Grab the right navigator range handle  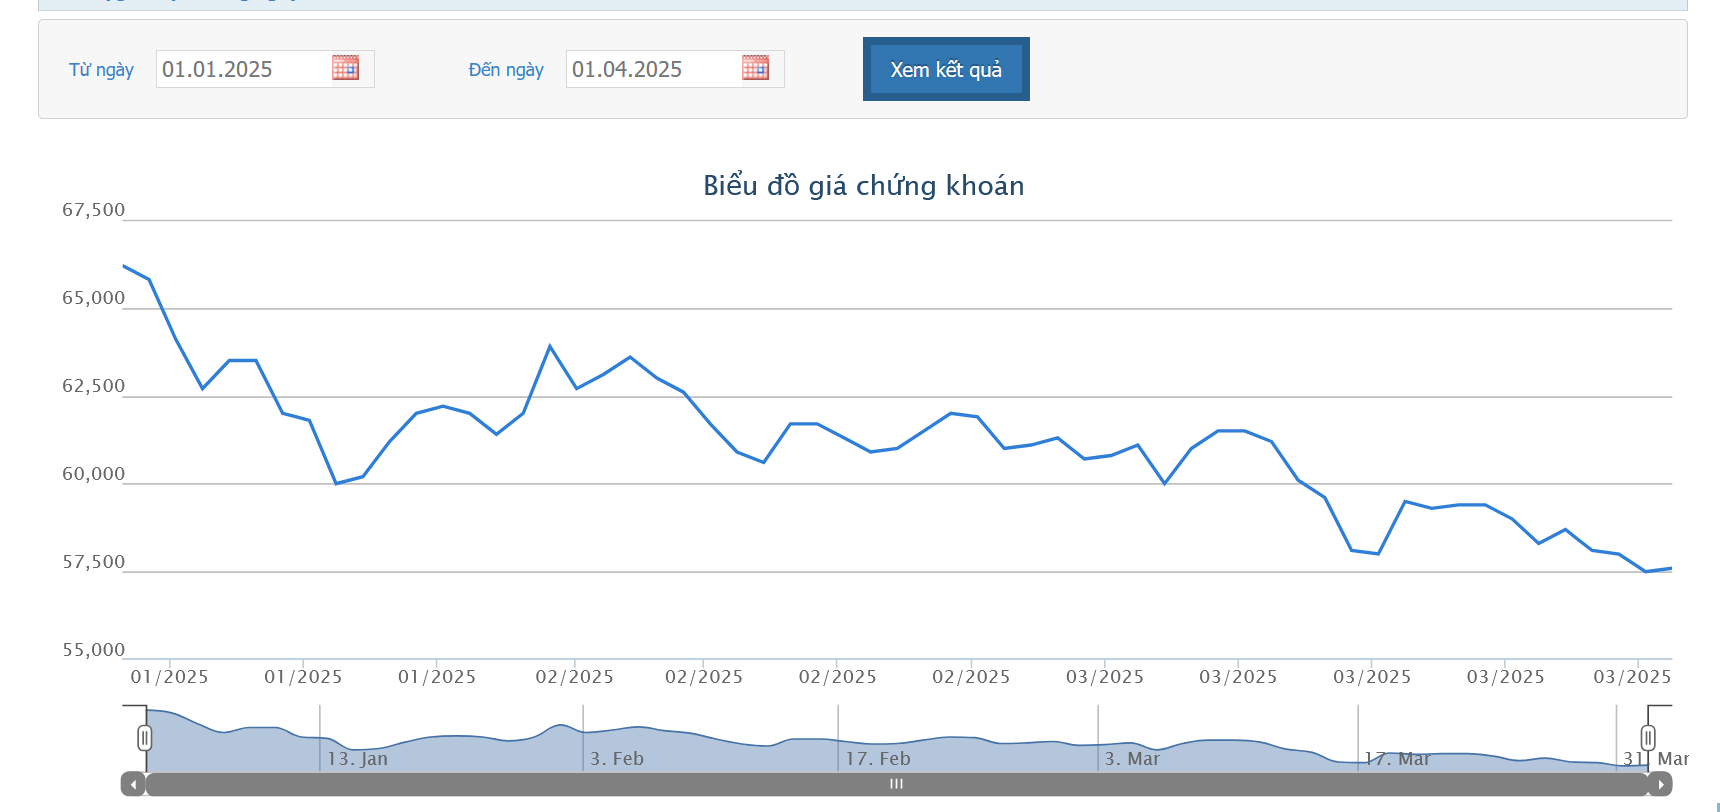1648,738
